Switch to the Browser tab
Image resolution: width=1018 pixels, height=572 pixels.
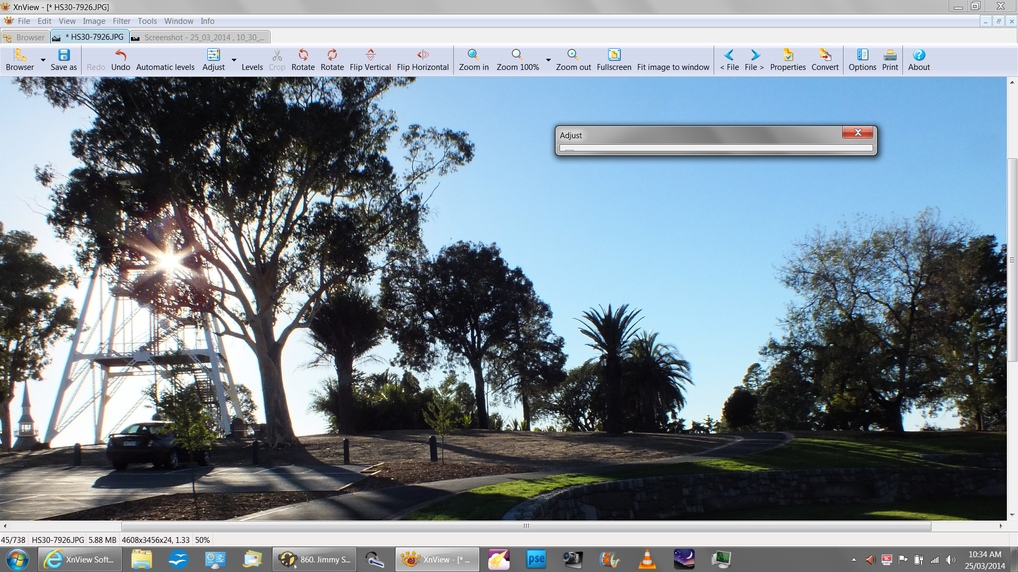pyautogui.click(x=25, y=37)
